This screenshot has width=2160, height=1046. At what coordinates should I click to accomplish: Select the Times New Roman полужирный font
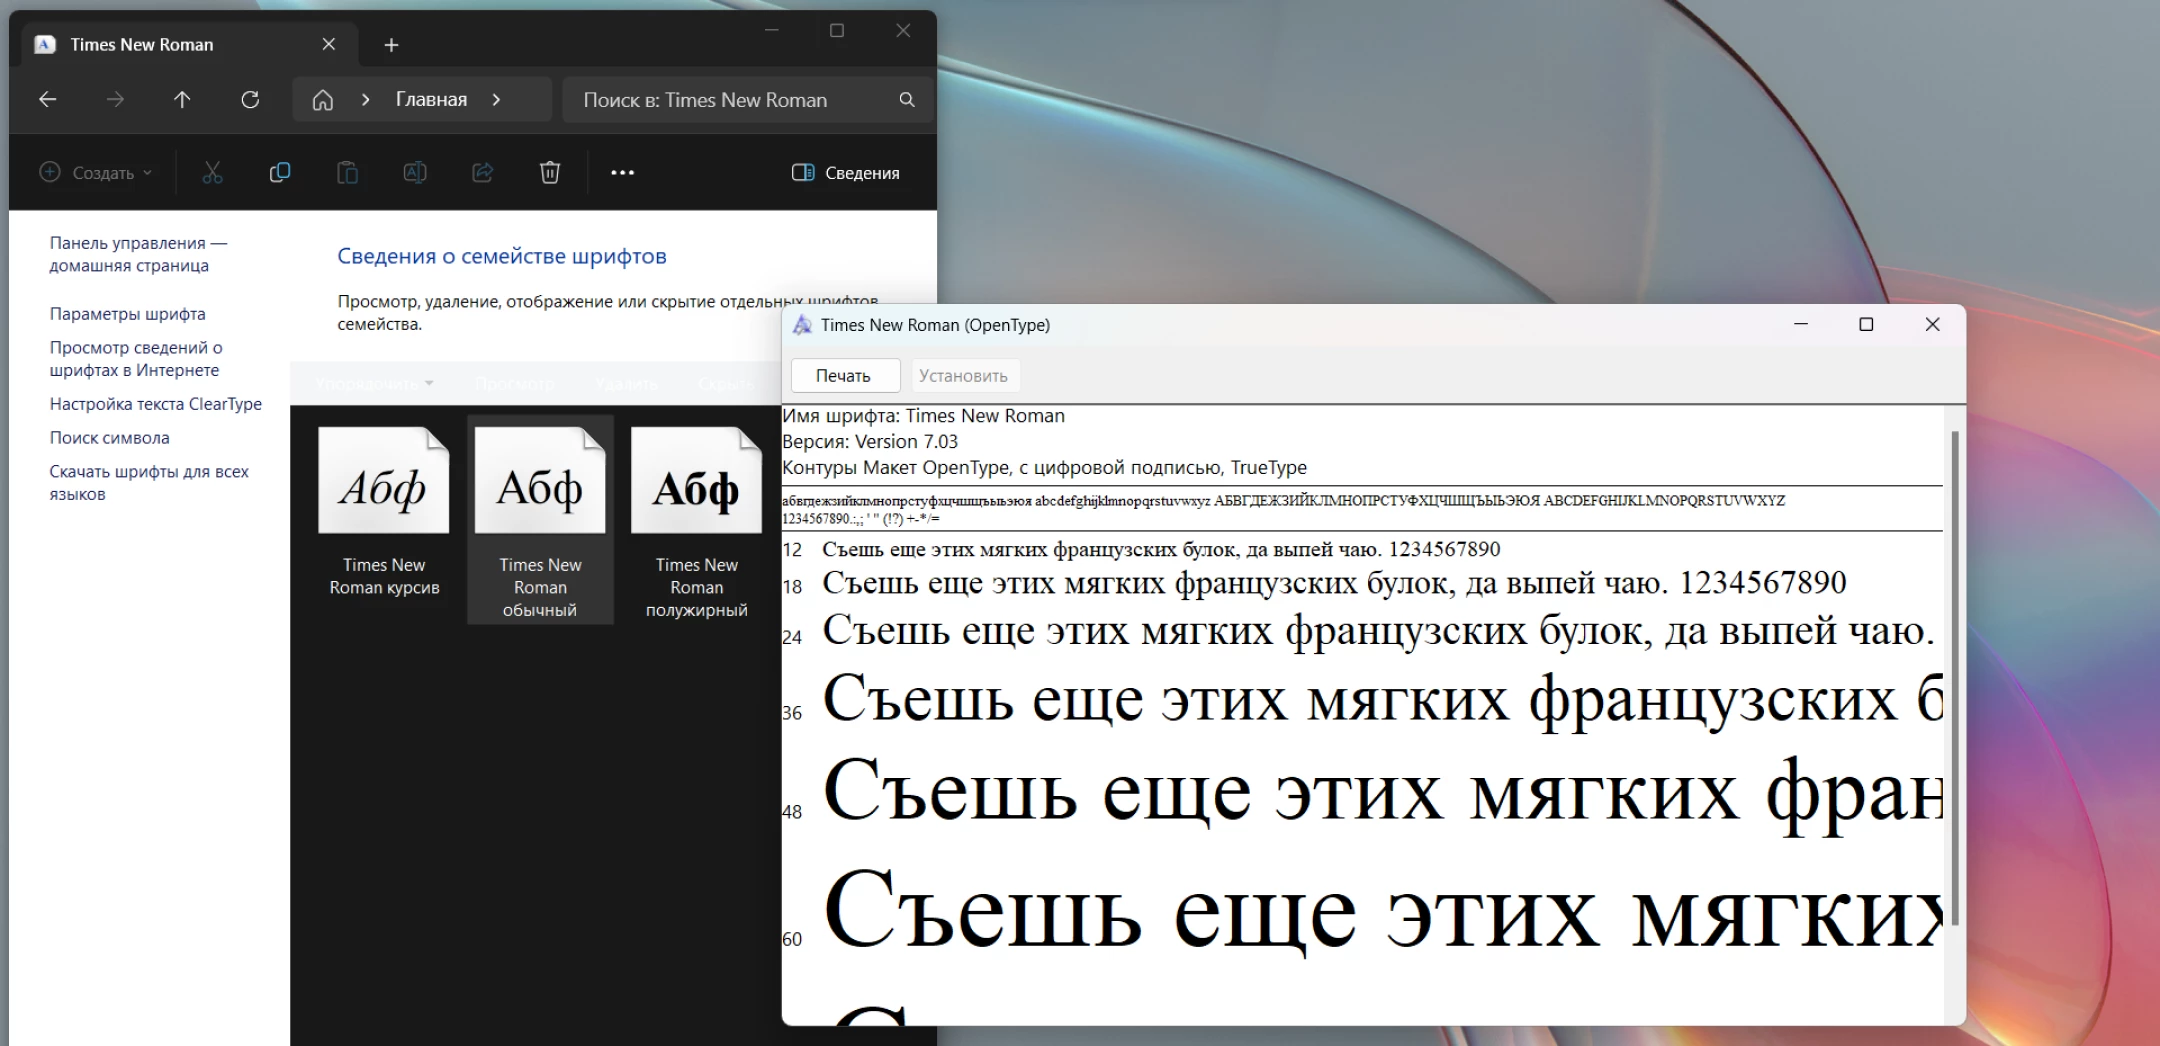(696, 520)
